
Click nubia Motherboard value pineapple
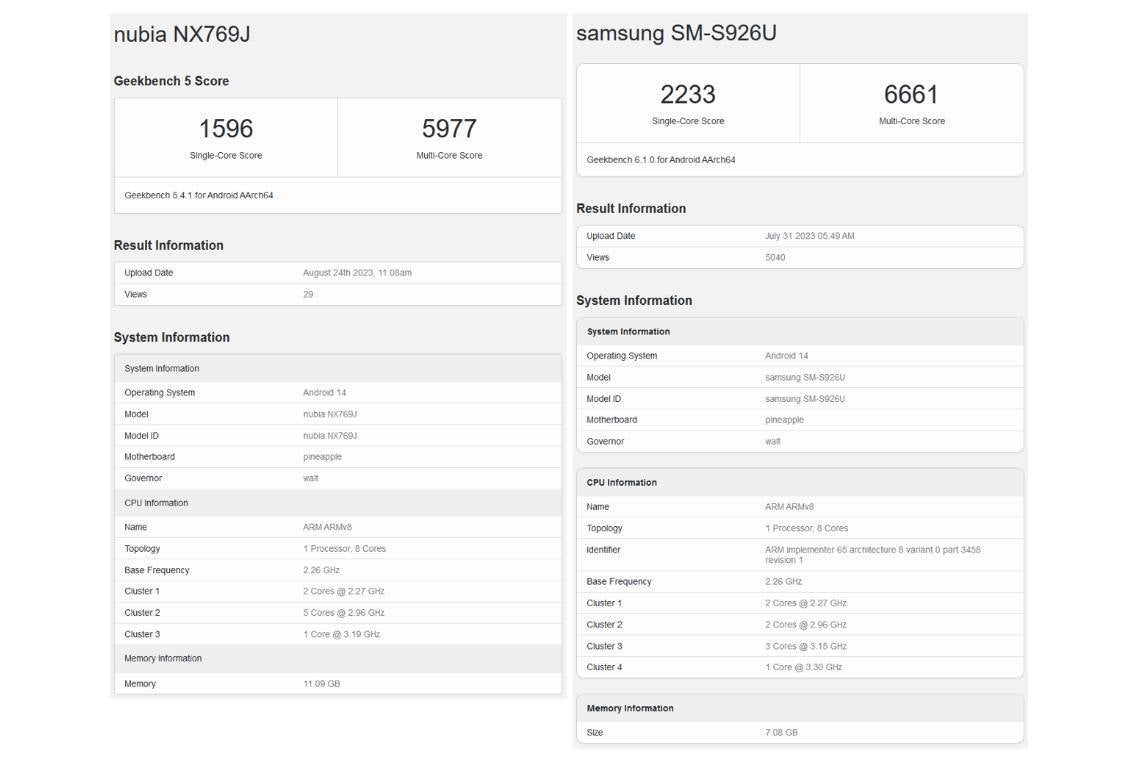(x=322, y=457)
